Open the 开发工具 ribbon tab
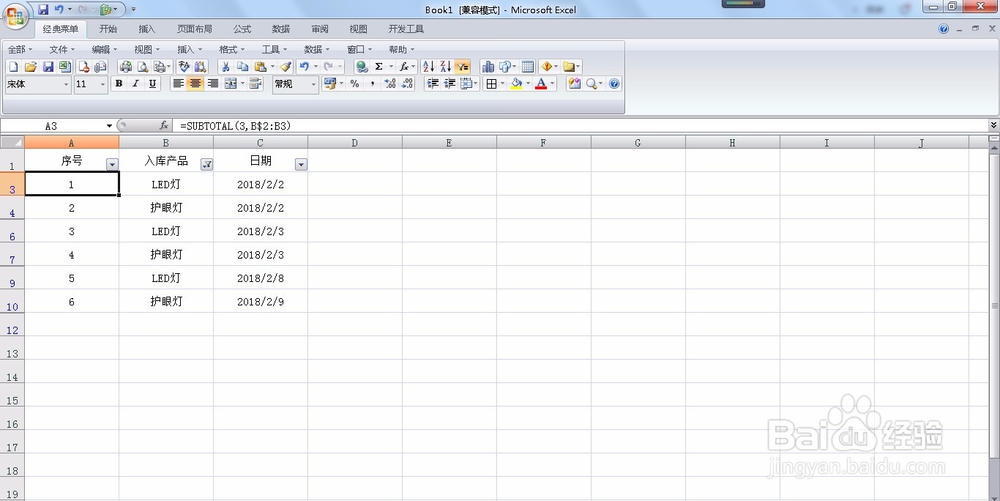Screen dimensions: 1000x501 [406, 29]
